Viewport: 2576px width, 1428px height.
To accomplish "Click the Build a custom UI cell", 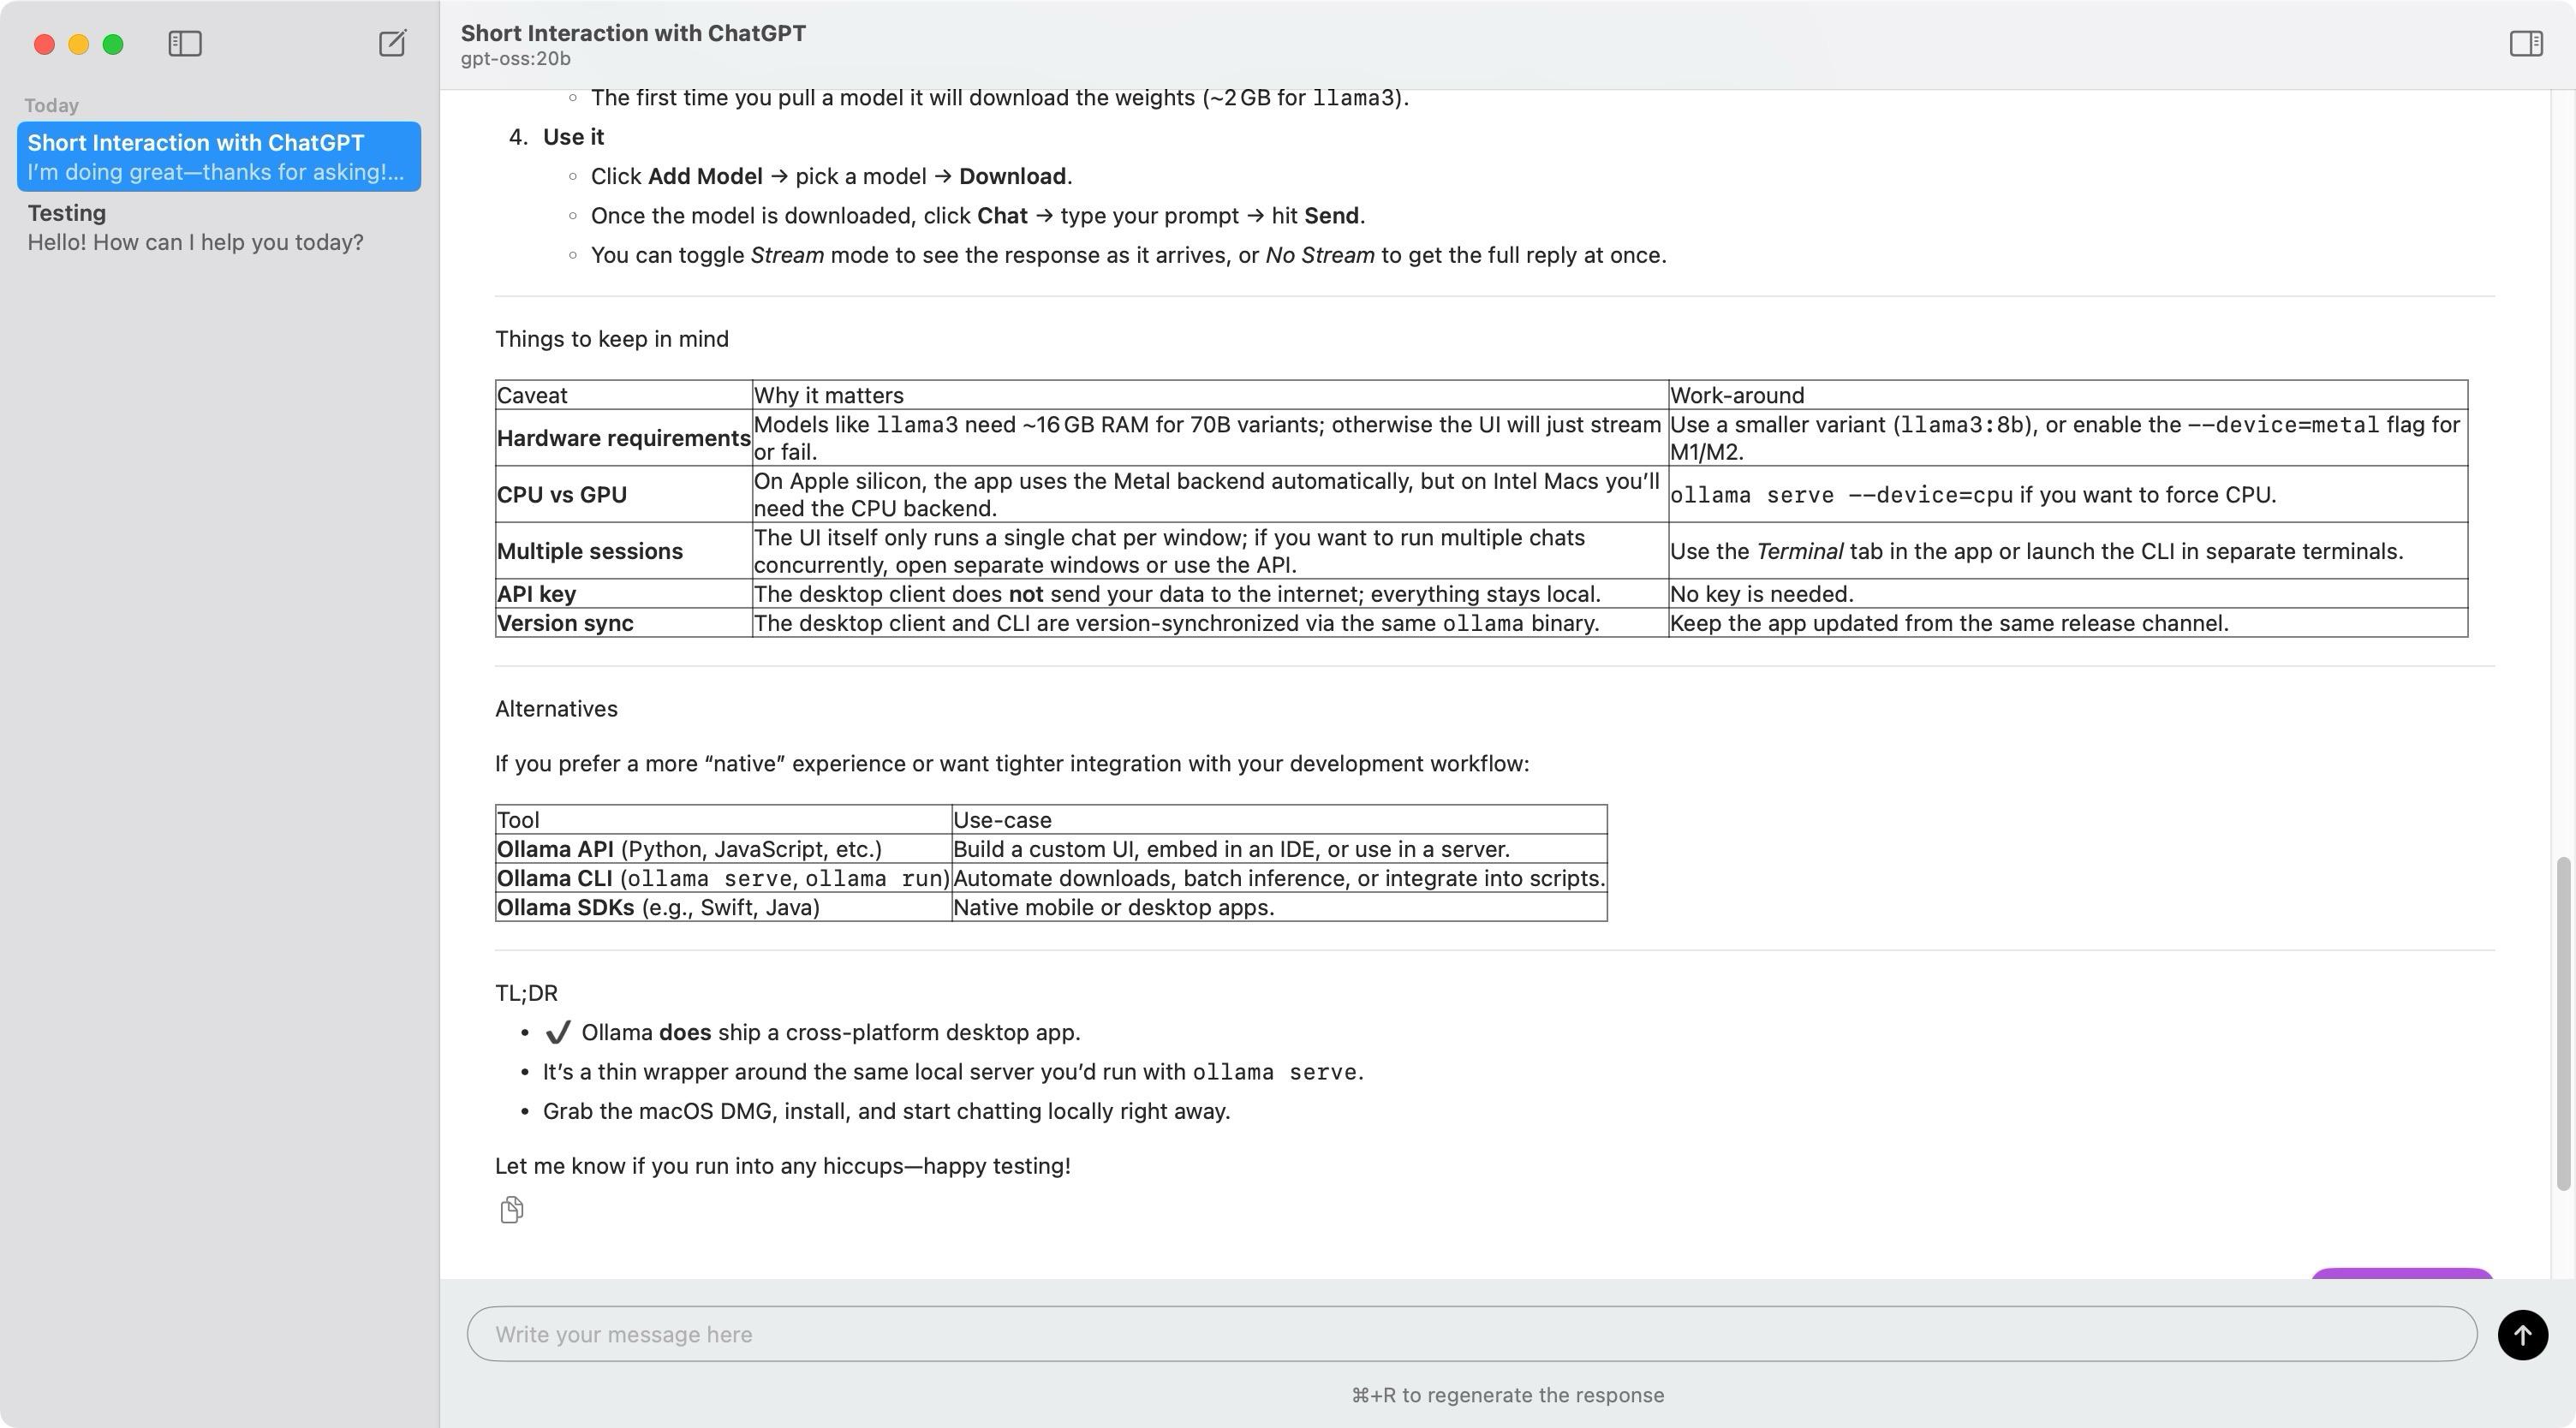I will point(1279,849).
